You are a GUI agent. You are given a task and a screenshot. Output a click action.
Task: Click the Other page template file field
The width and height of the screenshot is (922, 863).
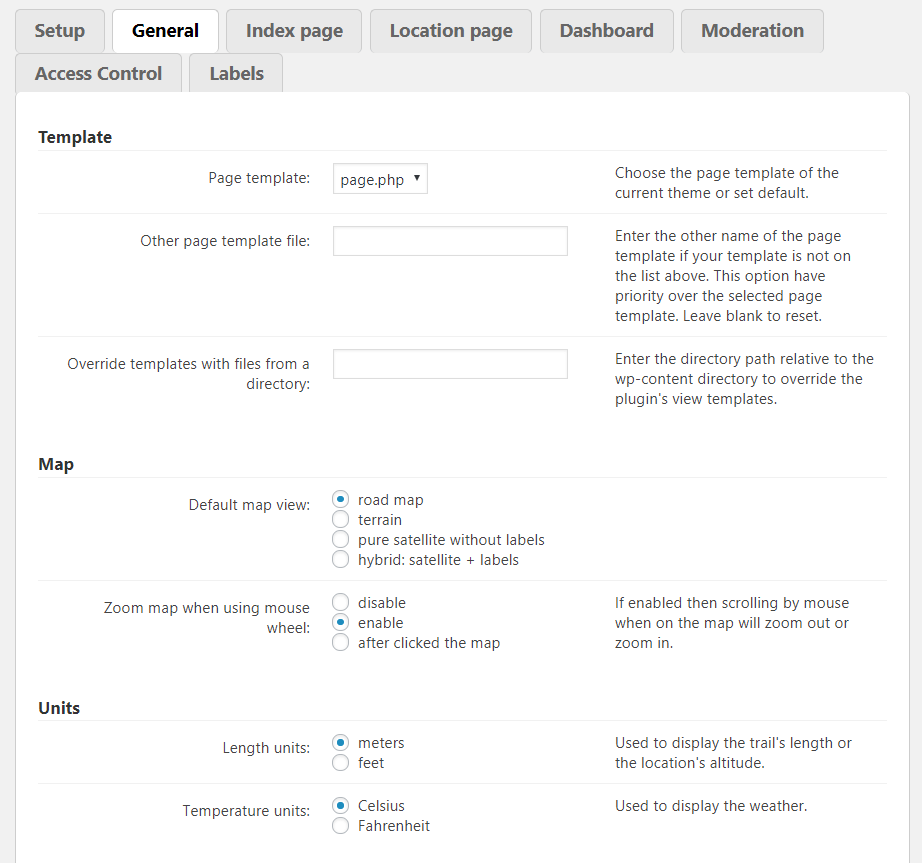pyautogui.click(x=450, y=241)
